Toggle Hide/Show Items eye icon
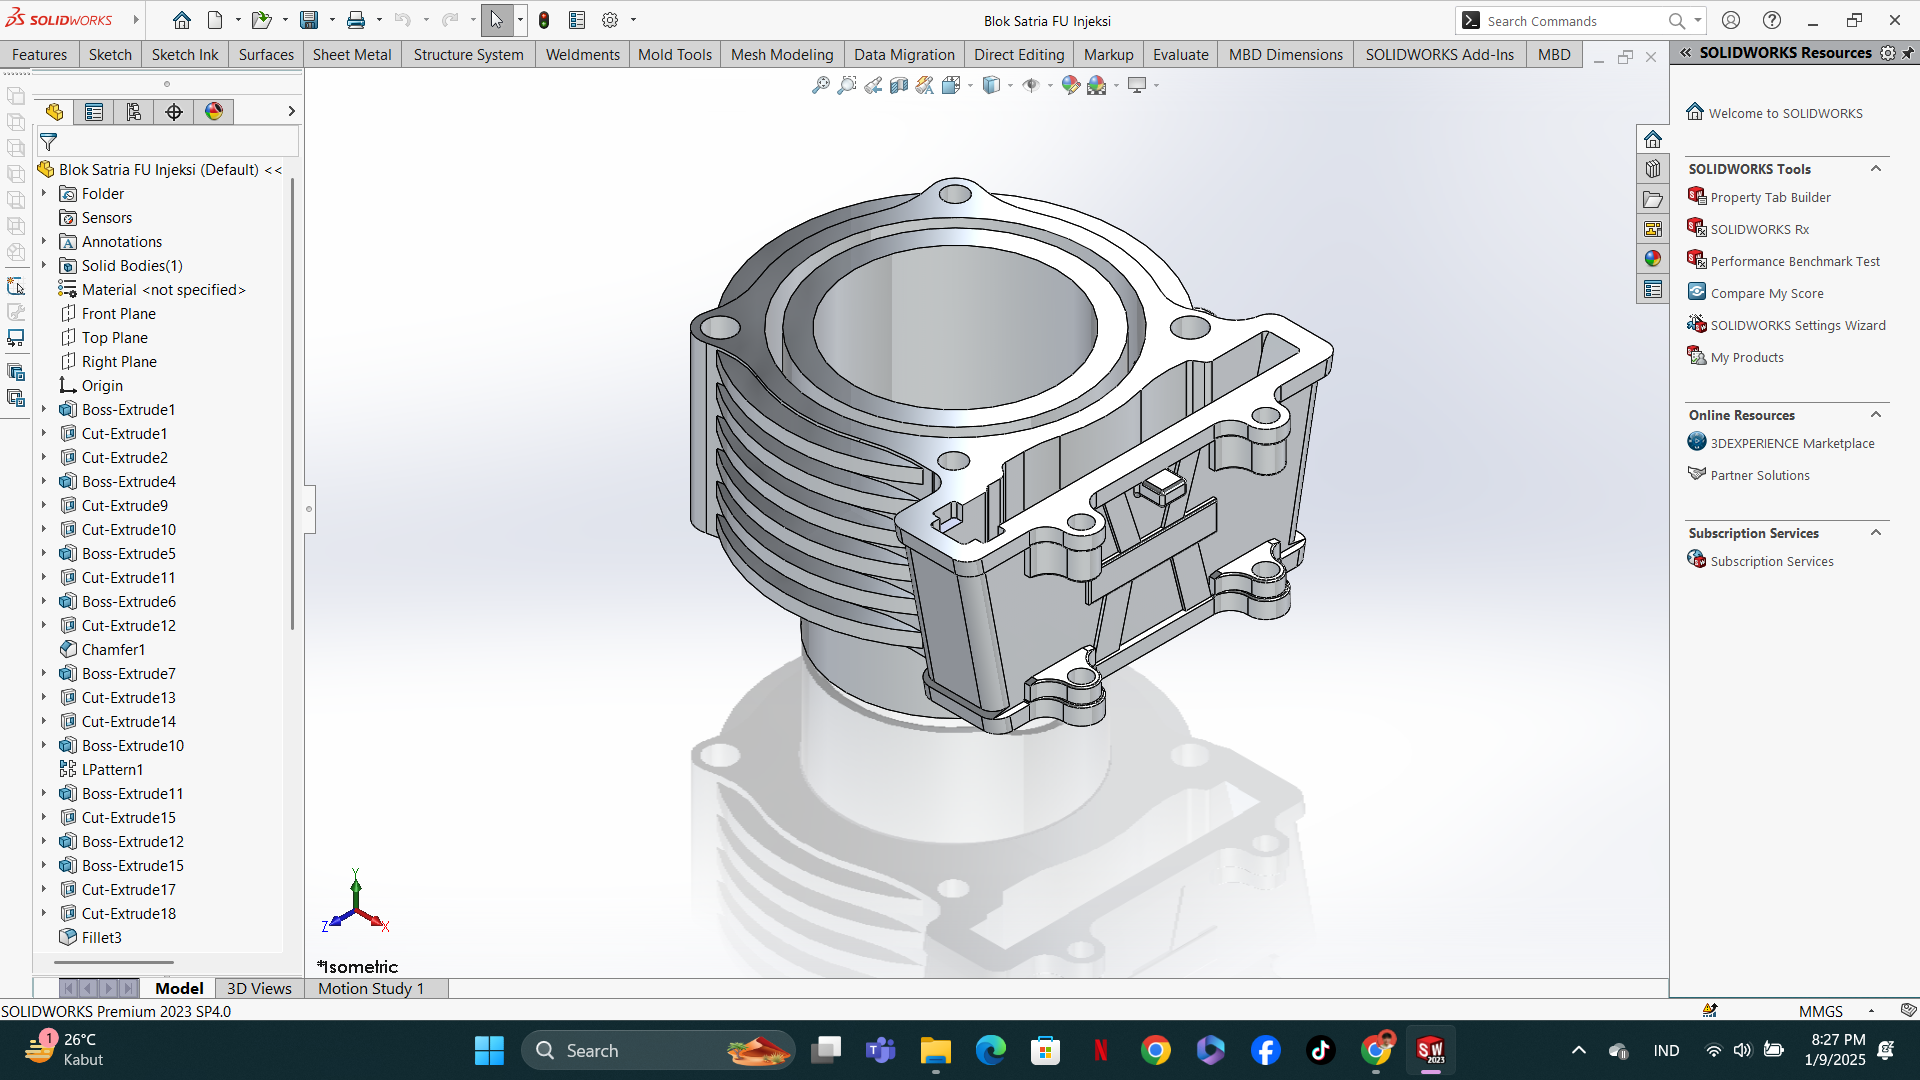The height and width of the screenshot is (1080, 1920). point(1031,86)
